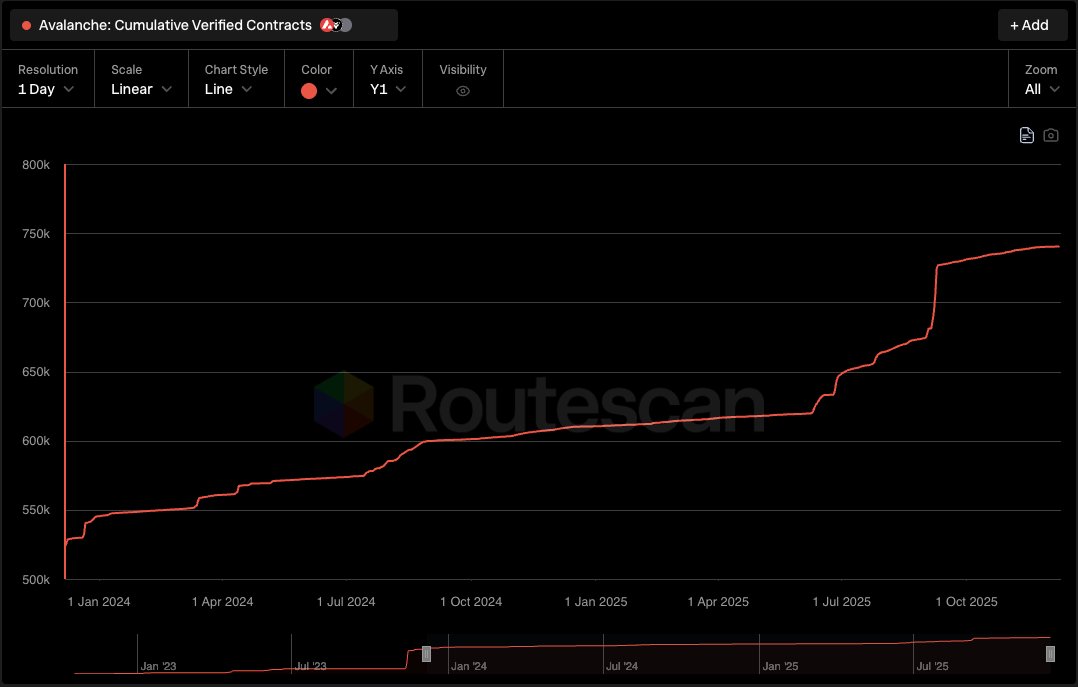The width and height of the screenshot is (1078, 687).
Task: Click the 1 Jan 2024 axis label
Action: tap(99, 602)
